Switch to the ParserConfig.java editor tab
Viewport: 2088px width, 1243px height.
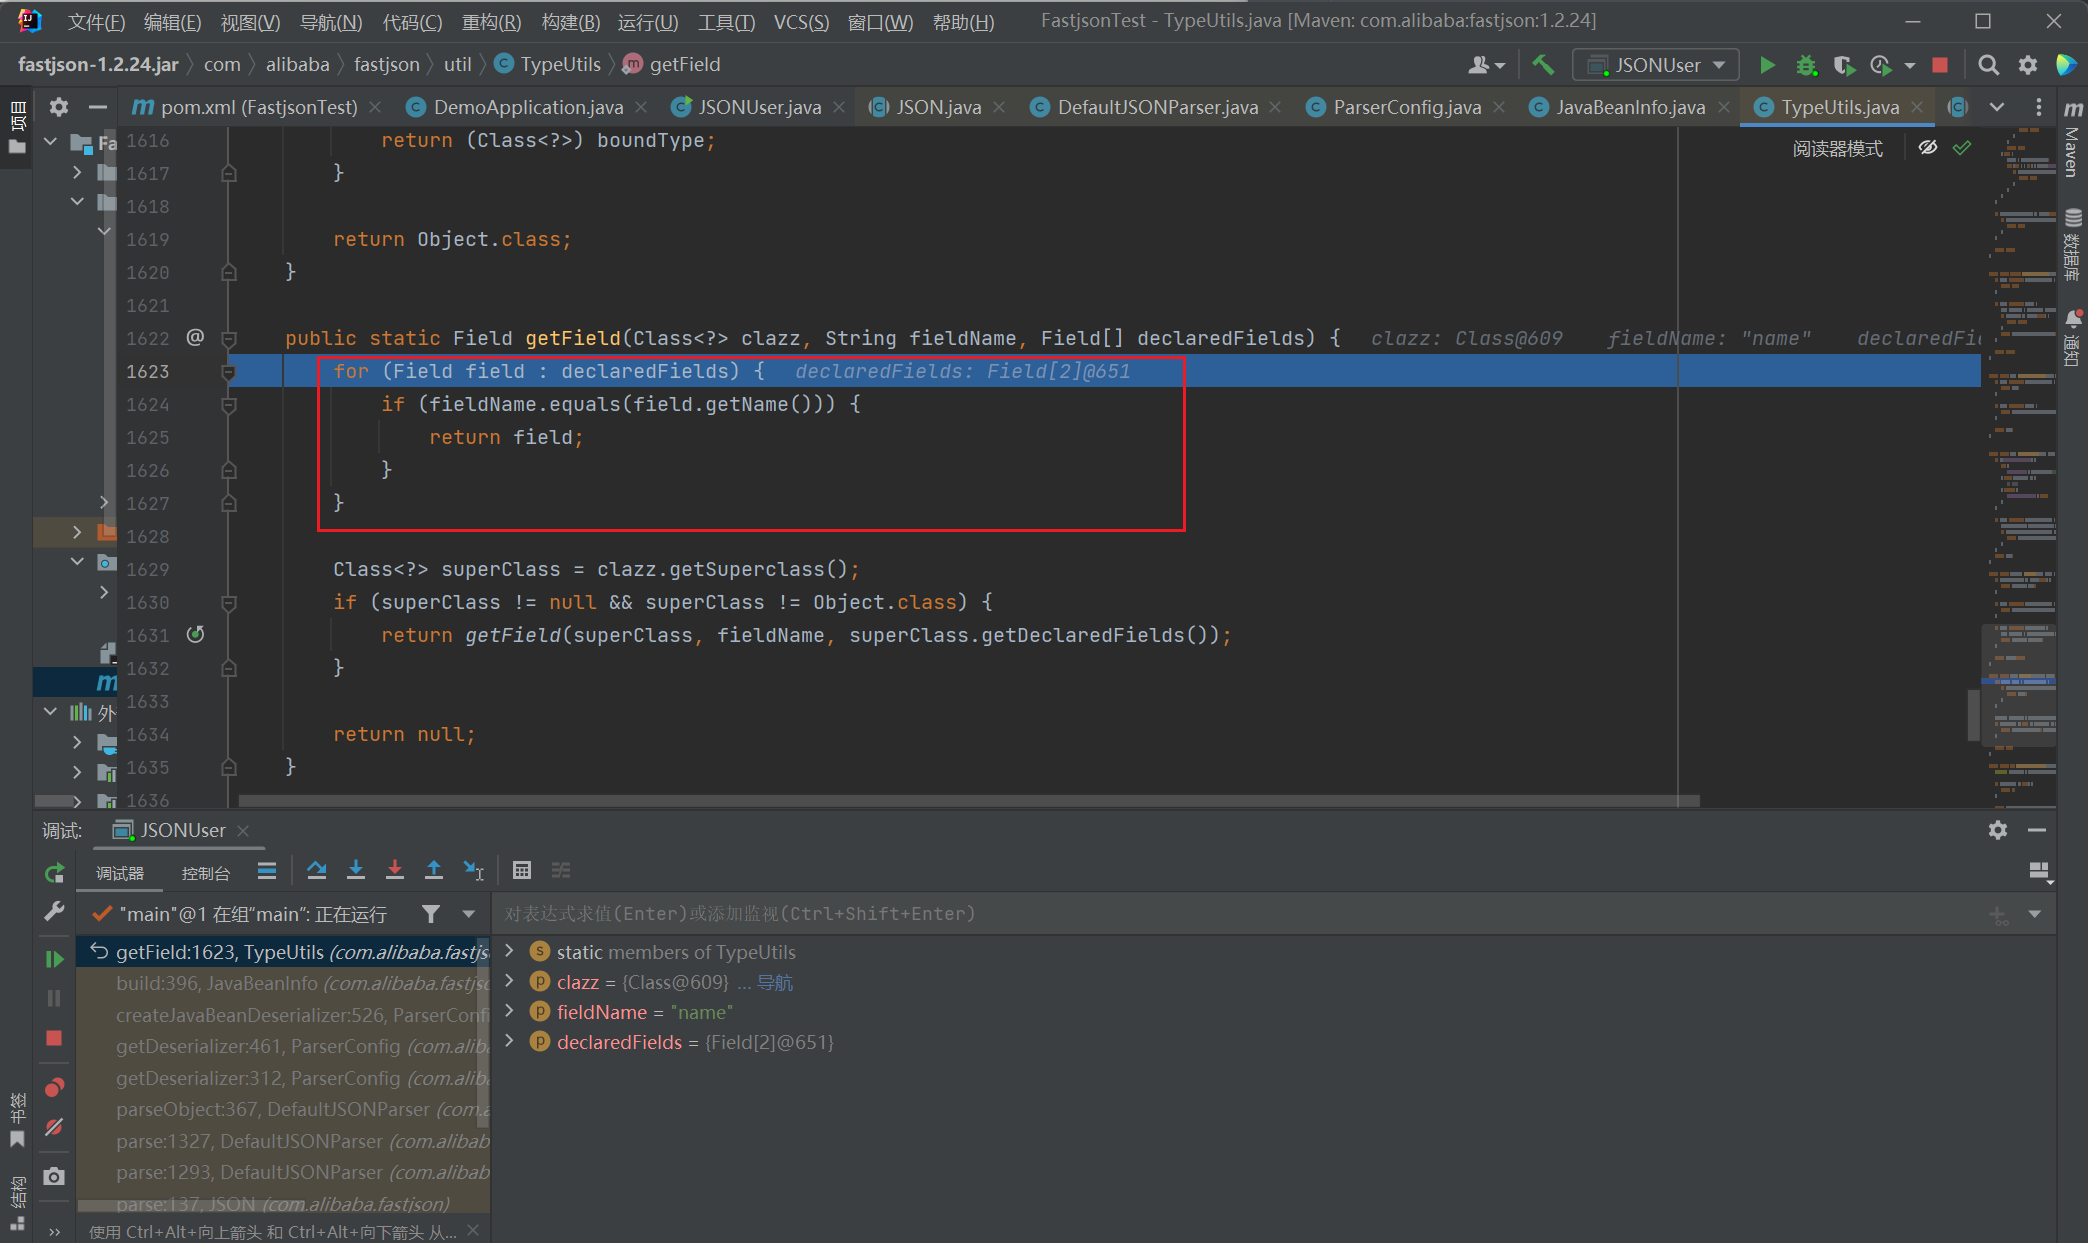tap(1406, 107)
